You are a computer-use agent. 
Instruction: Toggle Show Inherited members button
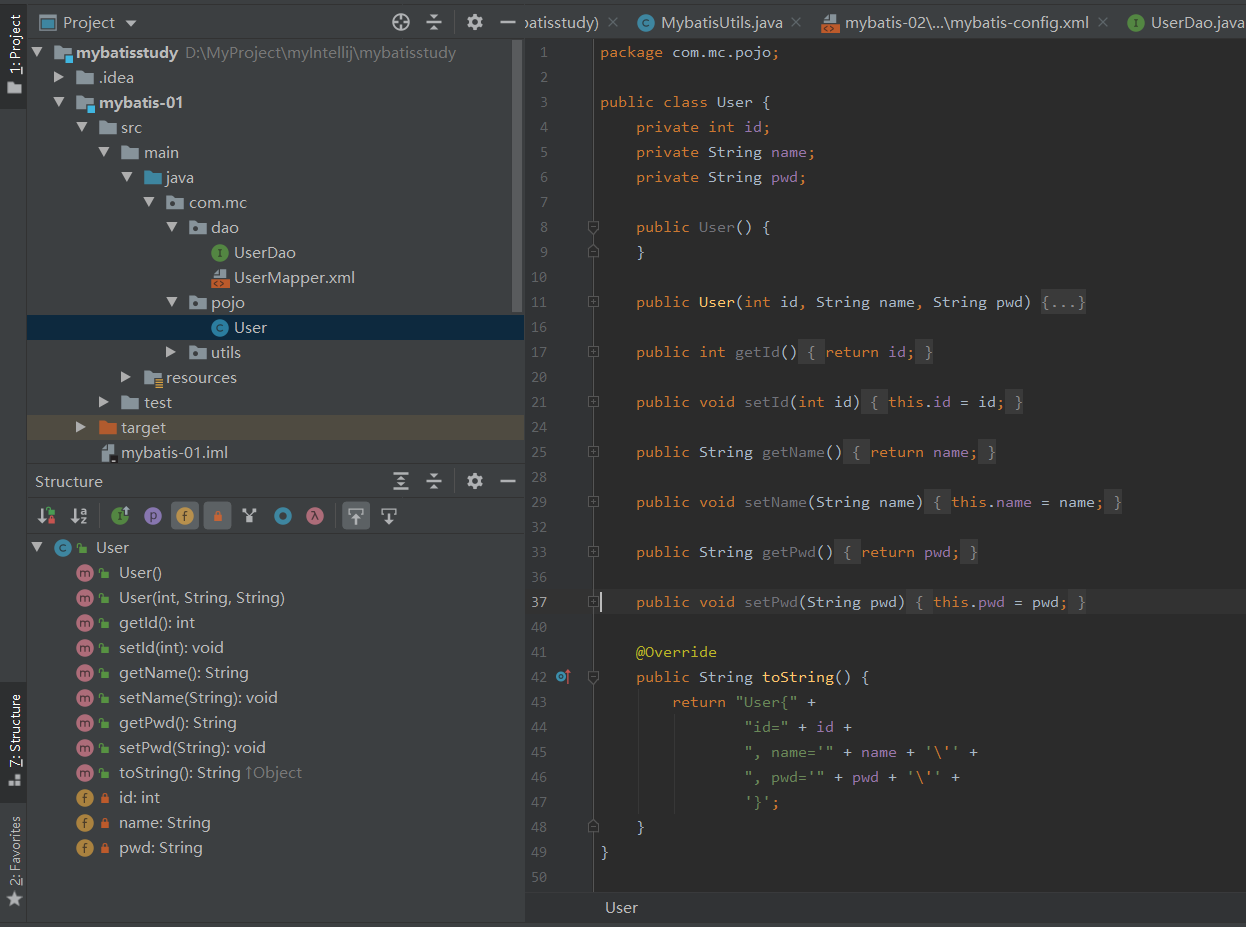(120, 516)
